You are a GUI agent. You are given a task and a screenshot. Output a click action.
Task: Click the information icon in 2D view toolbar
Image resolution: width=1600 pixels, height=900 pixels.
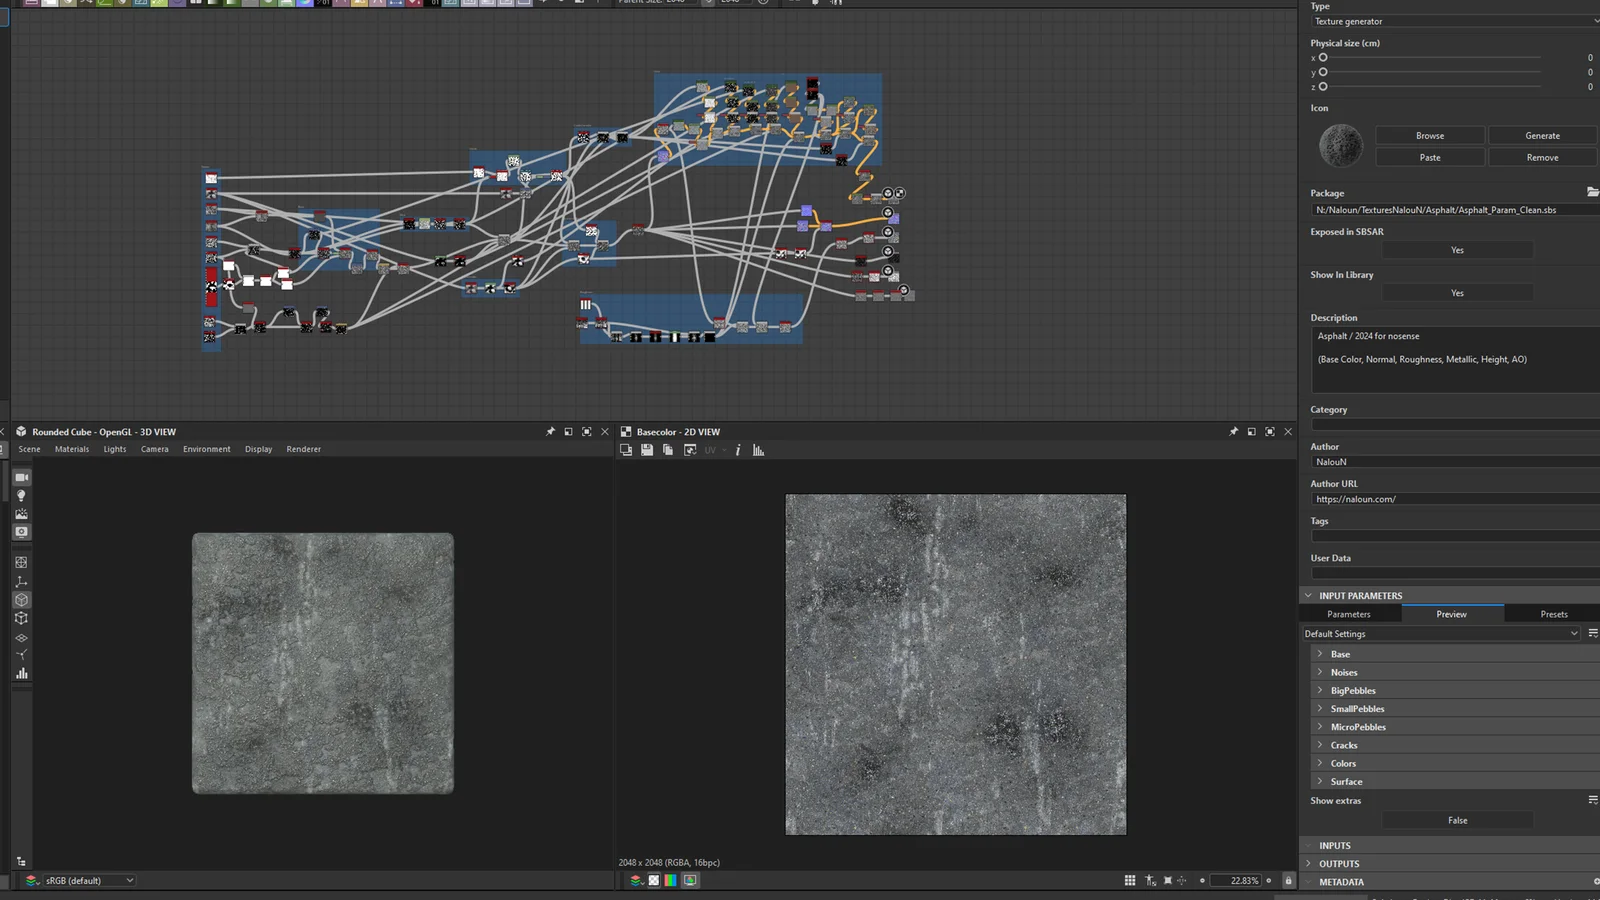(x=738, y=450)
